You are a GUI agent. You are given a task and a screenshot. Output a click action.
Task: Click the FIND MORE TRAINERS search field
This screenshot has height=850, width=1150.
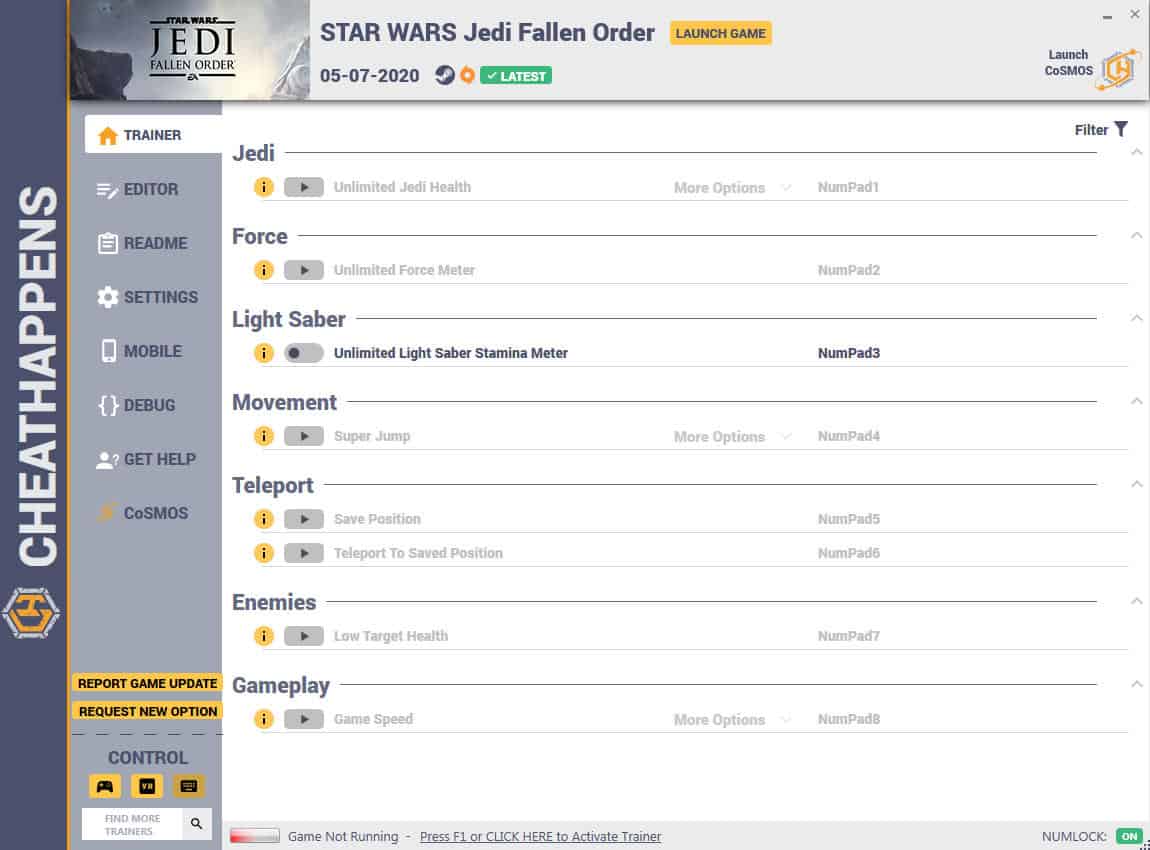point(132,824)
